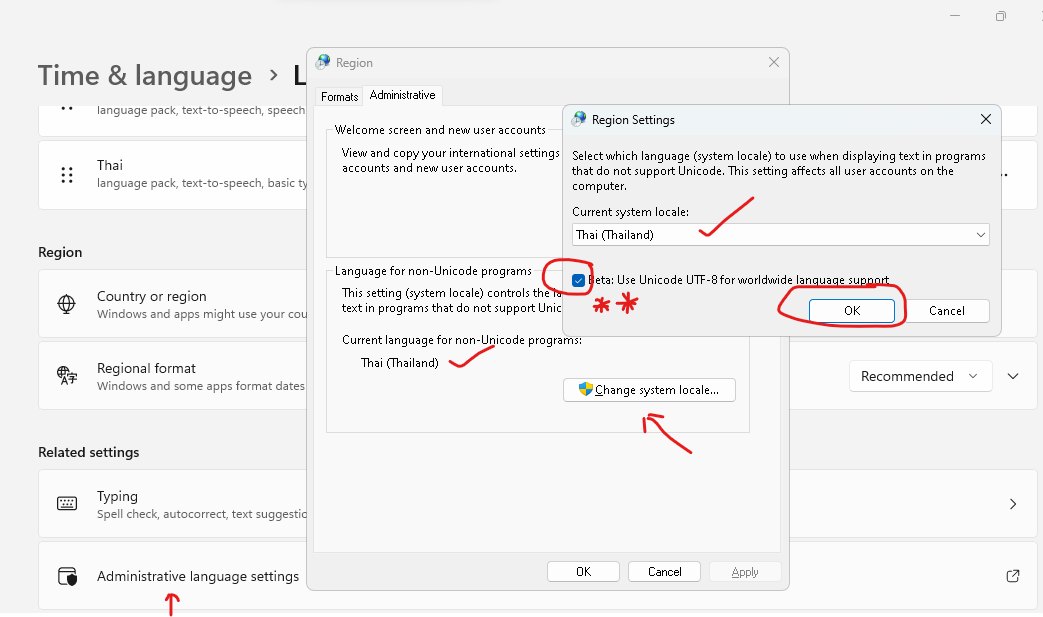
Task: Click the Administrative language settings shield icon
Action: [x=67, y=576]
